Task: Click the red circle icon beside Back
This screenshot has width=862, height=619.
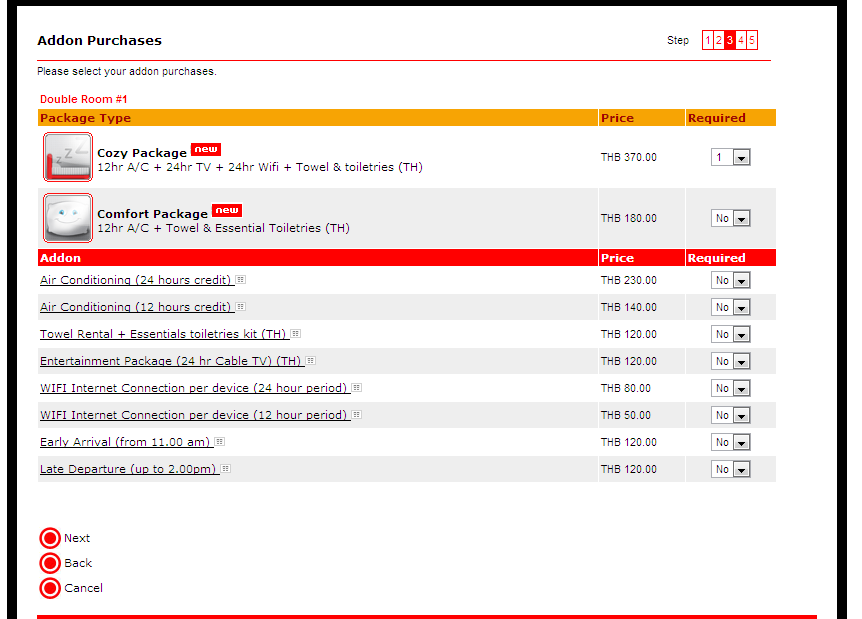Action: [50, 563]
